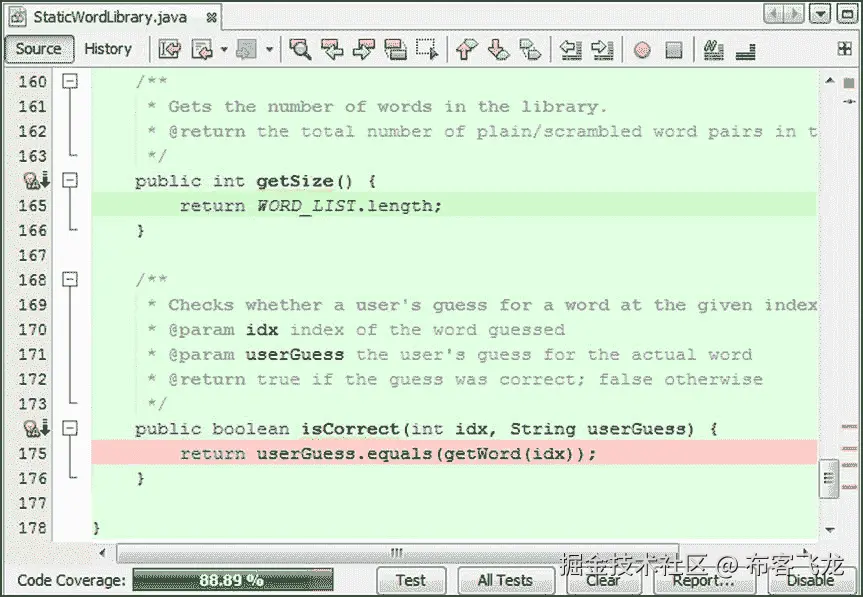The width and height of the screenshot is (863, 597).
Task: Click the 88.89% coverage progress bar
Action: [x=233, y=578]
